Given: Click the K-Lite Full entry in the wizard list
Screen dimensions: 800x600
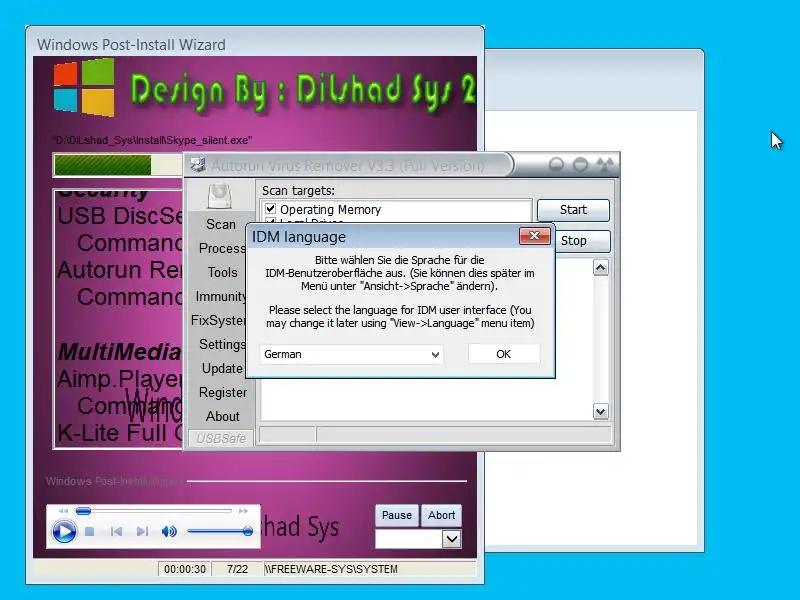Looking at the screenshot, I should coord(119,433).
